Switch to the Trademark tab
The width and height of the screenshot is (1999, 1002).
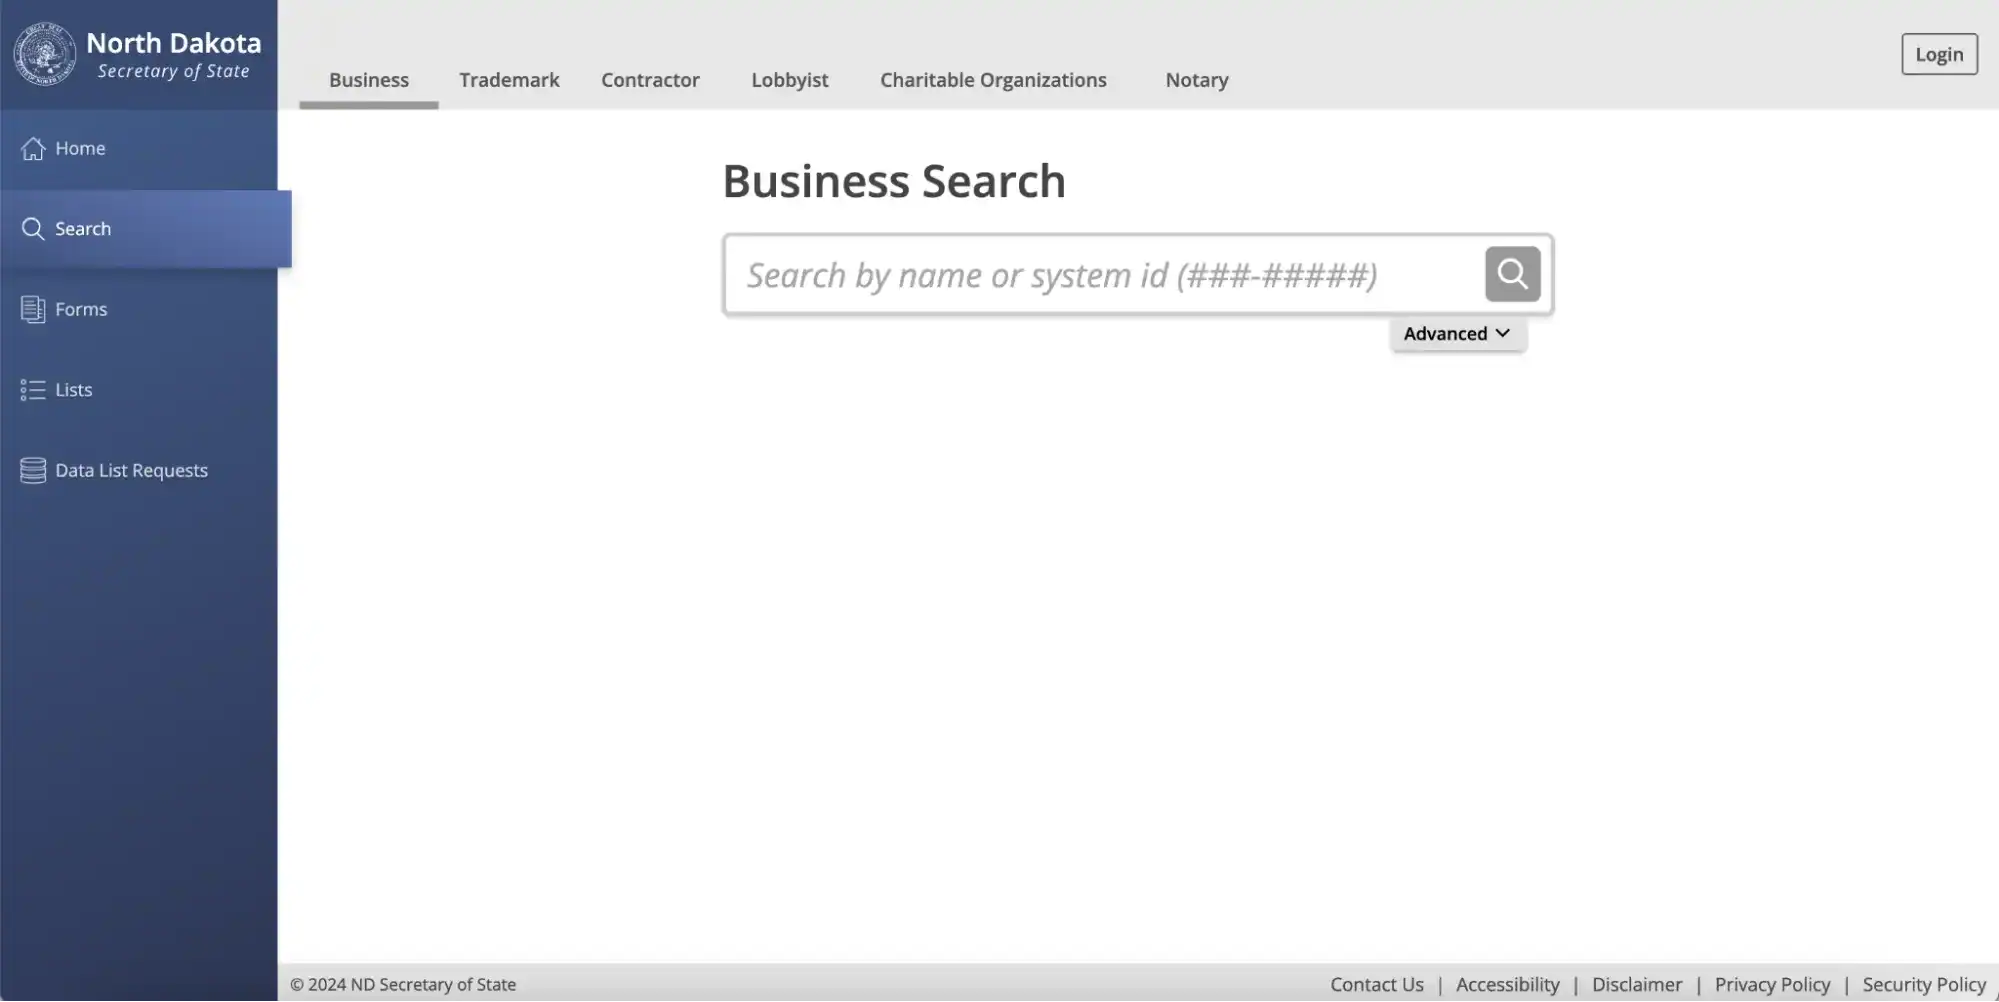[509, 80]
